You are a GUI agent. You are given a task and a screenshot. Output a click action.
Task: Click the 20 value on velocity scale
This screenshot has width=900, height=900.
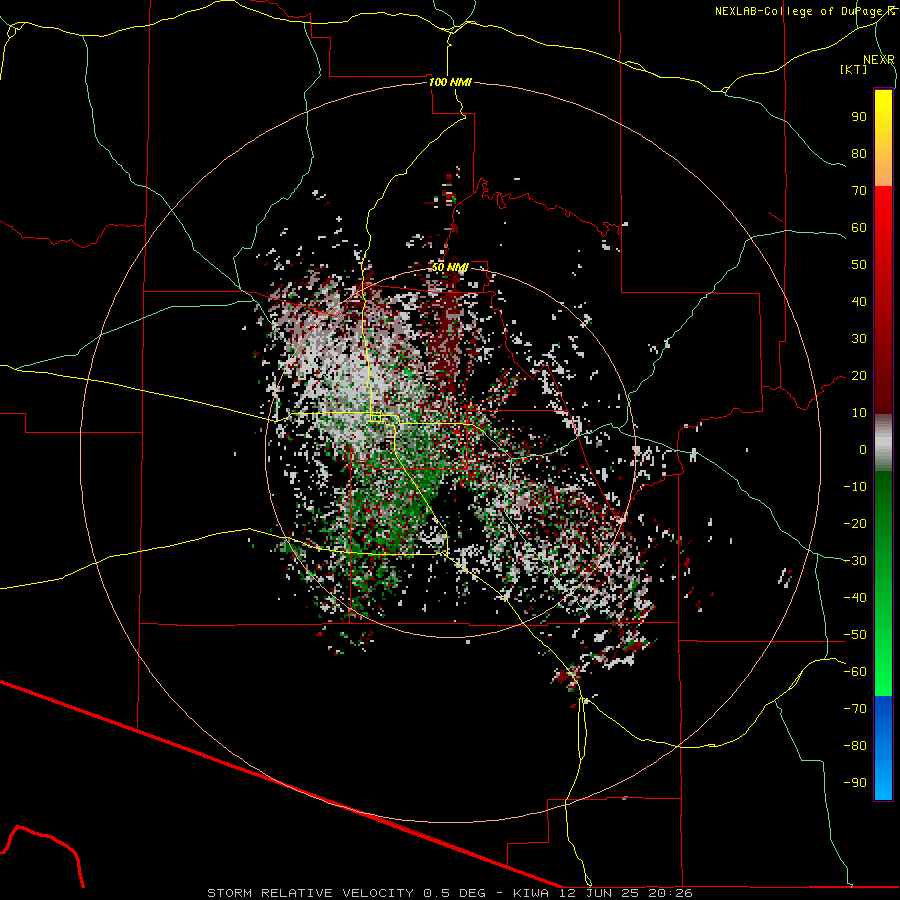click(x=859, y=375)
